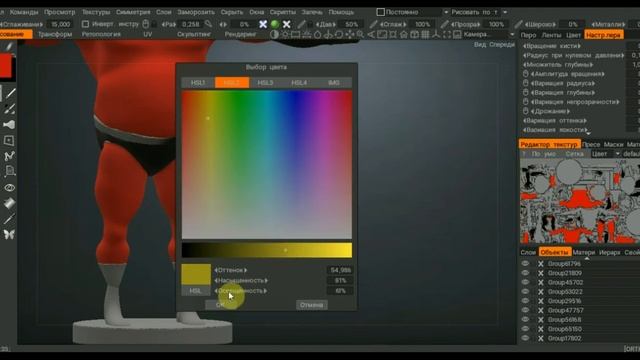Select the eye hide tool in left toolbar
The width and height of the screenshot is (640, 360).
[x=9, y=188]
